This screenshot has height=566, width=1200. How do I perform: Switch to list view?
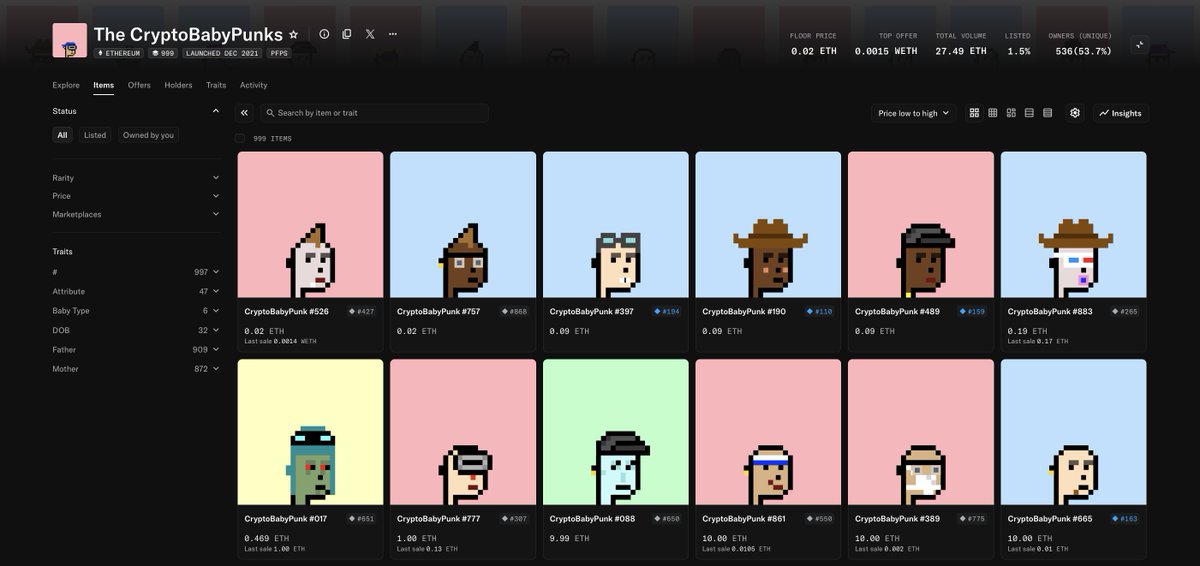click(x=1029, y=113)
